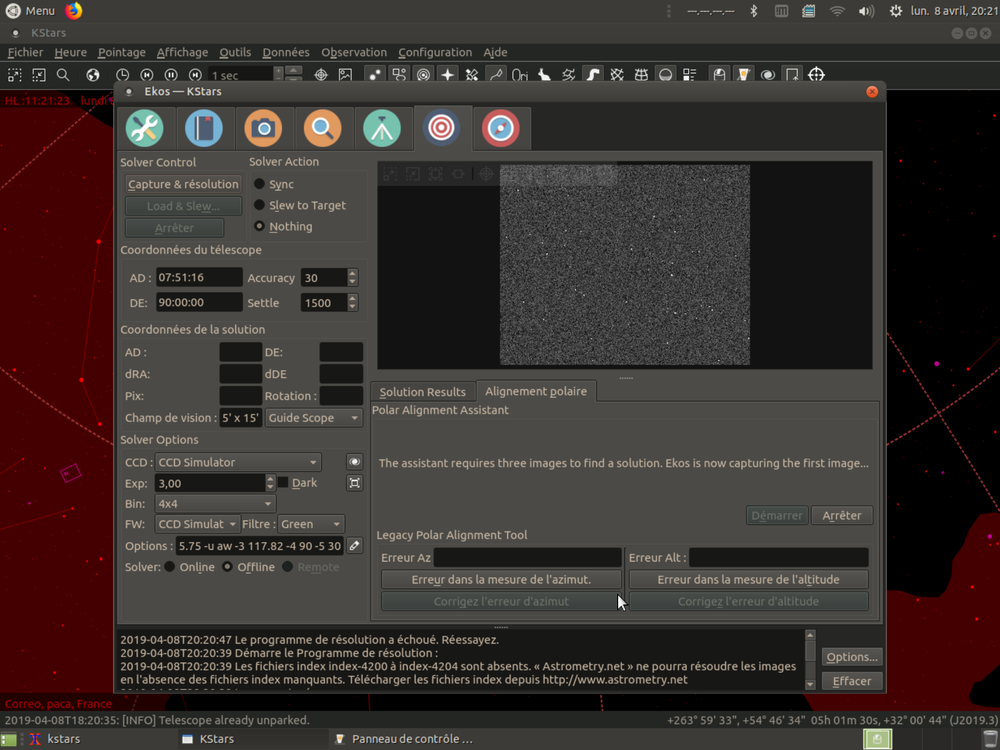This screenshot has width=1000, height=750.
Task: Step the clock forward one time step
Action: pos(195,75)
